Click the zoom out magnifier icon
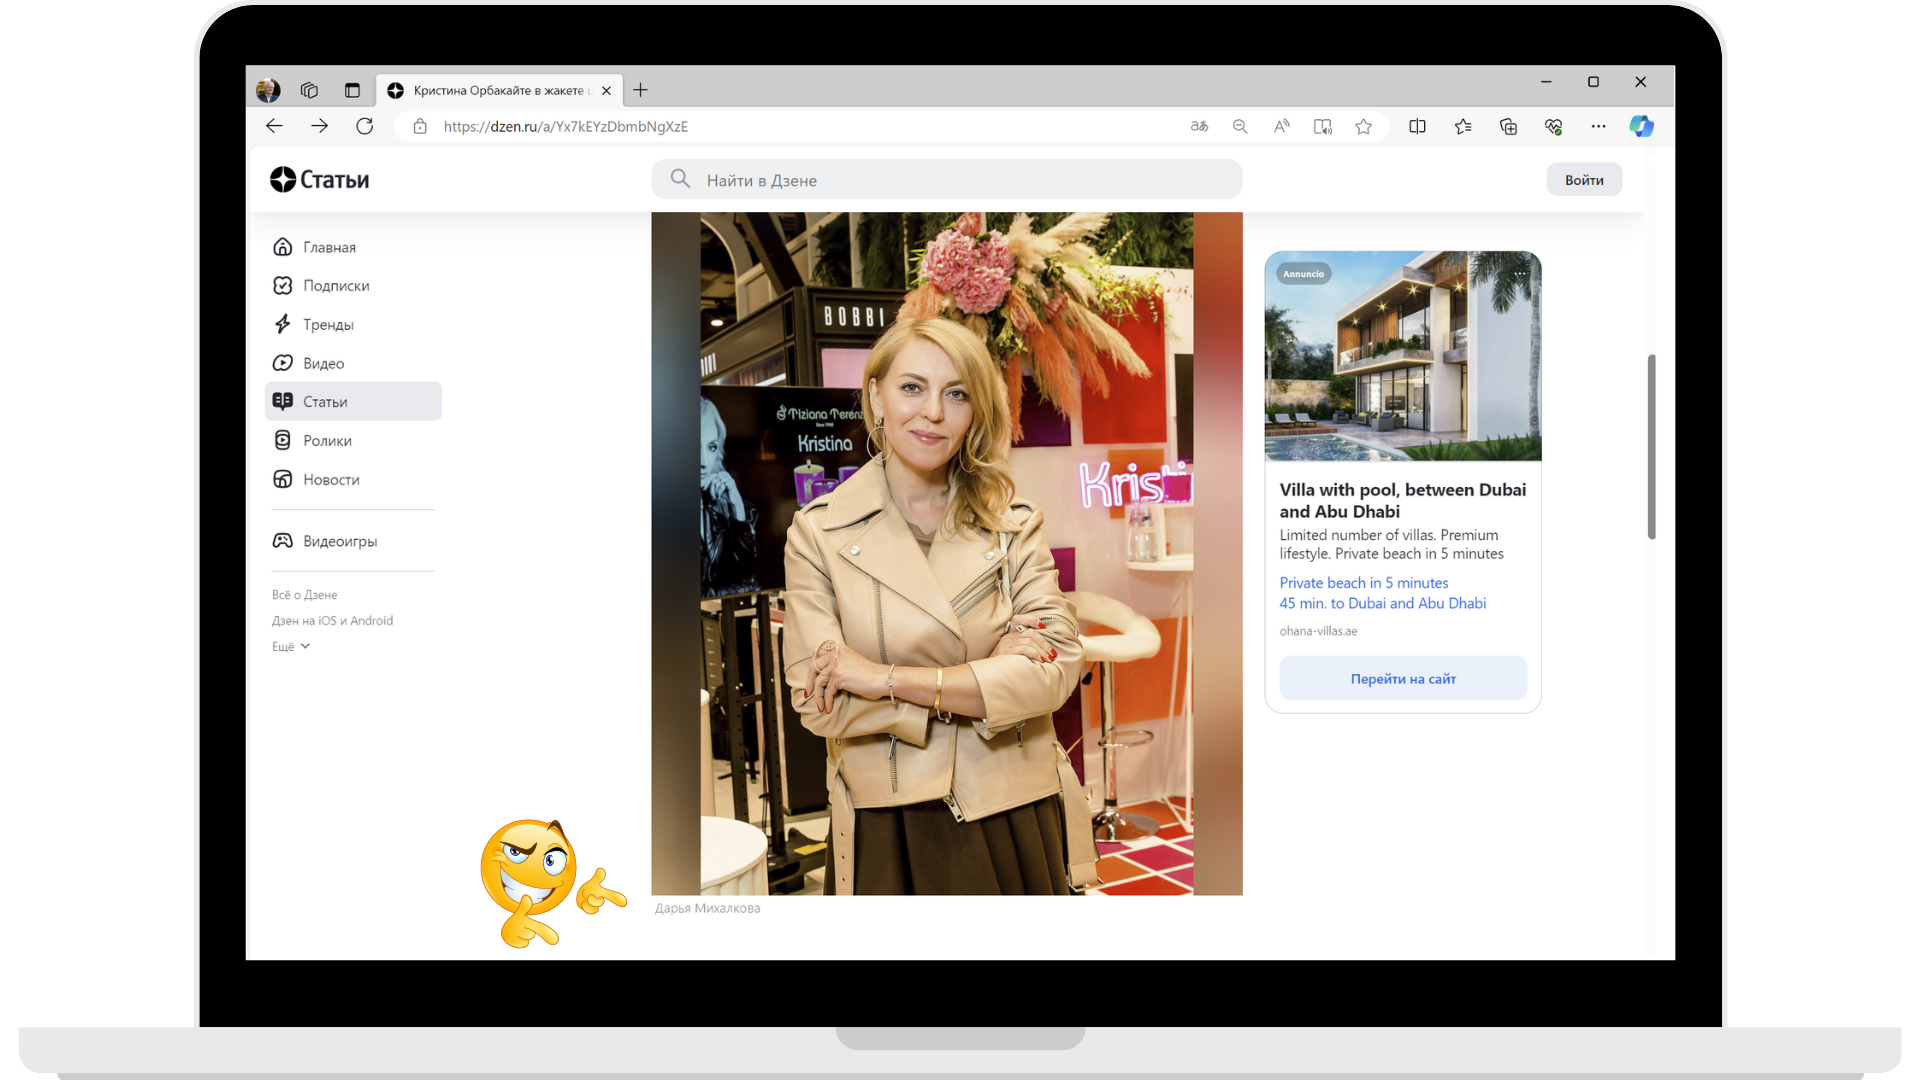 coord(1240,126)
